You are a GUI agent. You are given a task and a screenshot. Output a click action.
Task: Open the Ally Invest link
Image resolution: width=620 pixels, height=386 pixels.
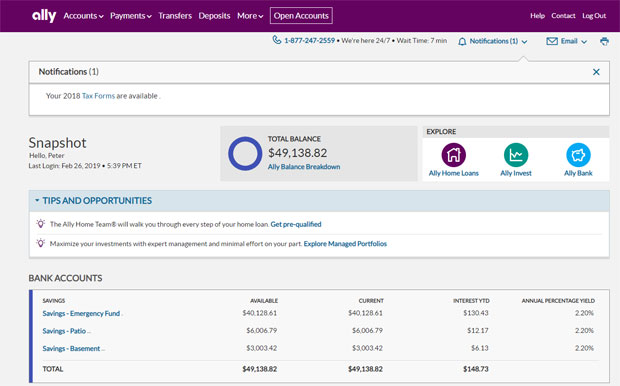click(516, 173)
